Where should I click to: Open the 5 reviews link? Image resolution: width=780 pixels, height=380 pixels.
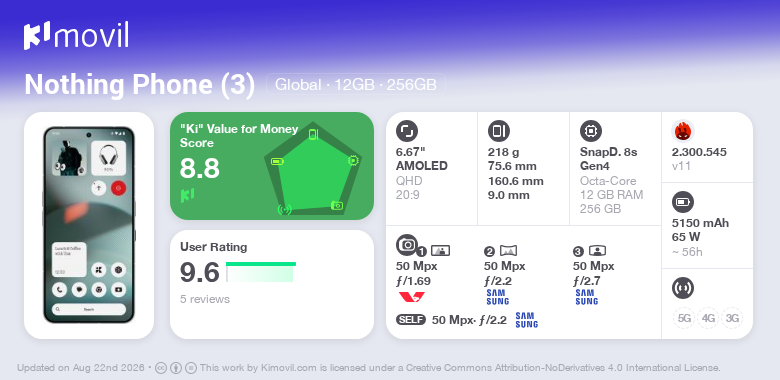pos(205,299)
